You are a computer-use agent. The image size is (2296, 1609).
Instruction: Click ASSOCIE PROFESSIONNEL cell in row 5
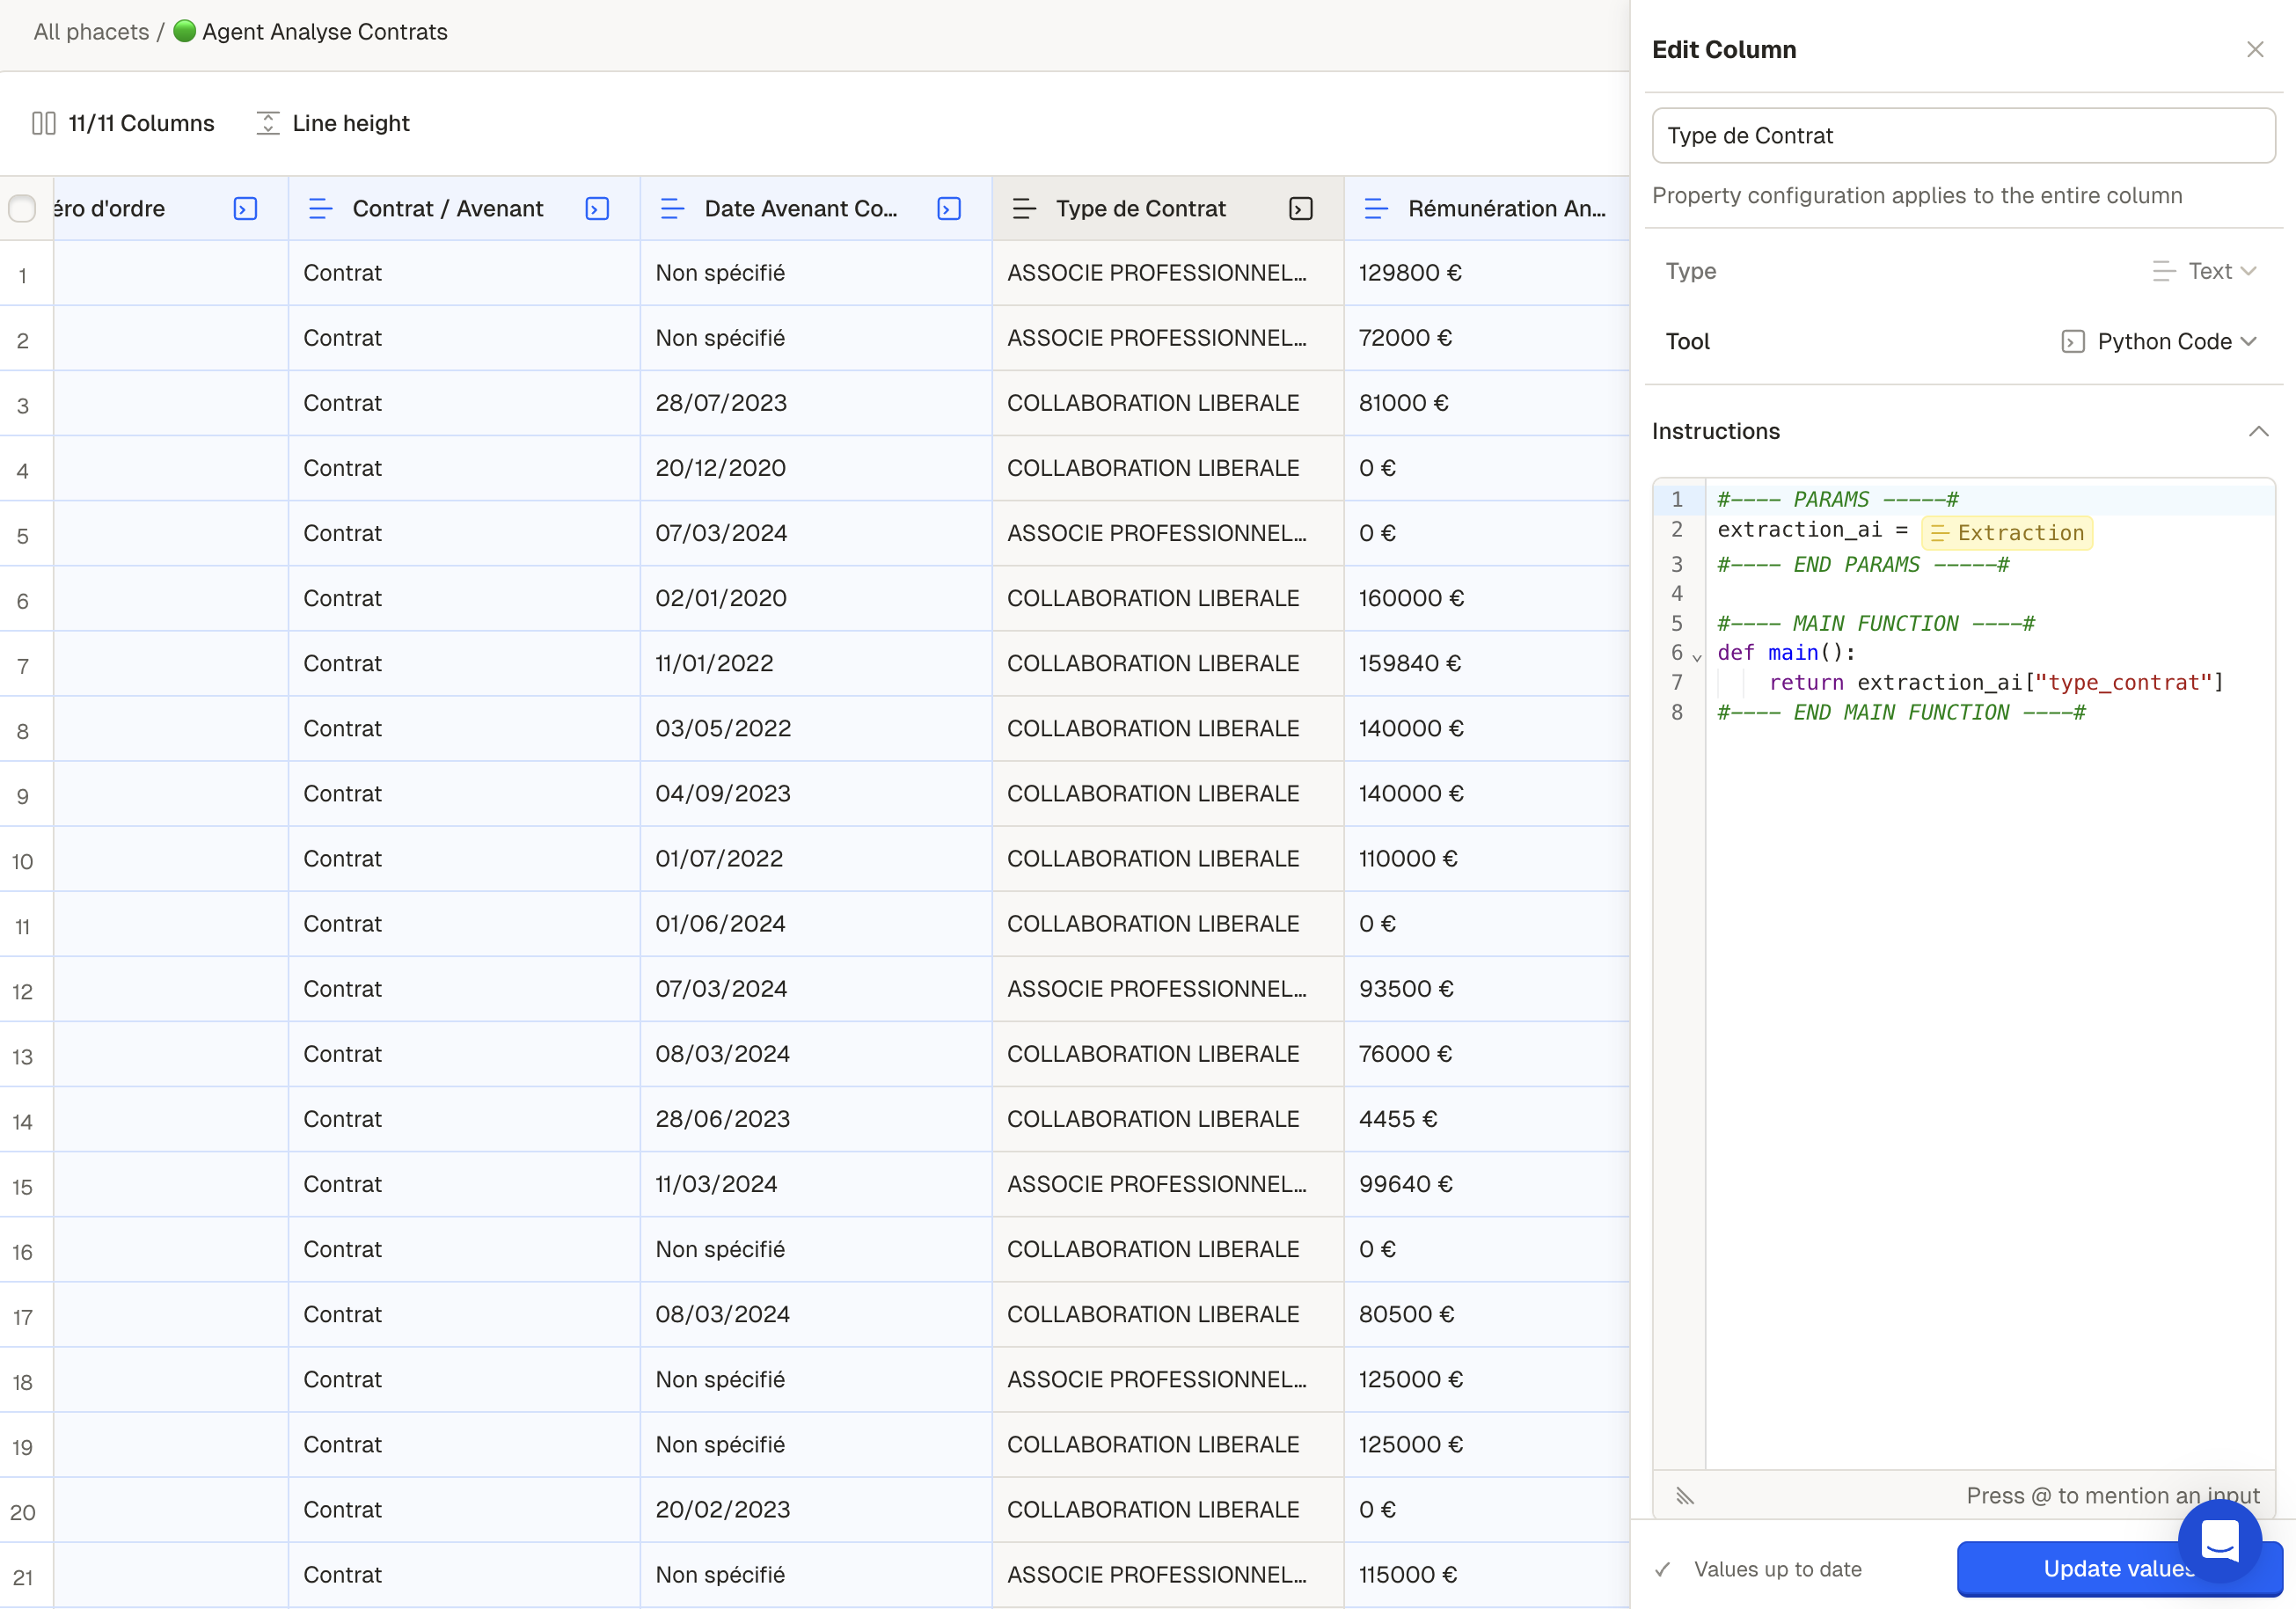point(1168,533)
